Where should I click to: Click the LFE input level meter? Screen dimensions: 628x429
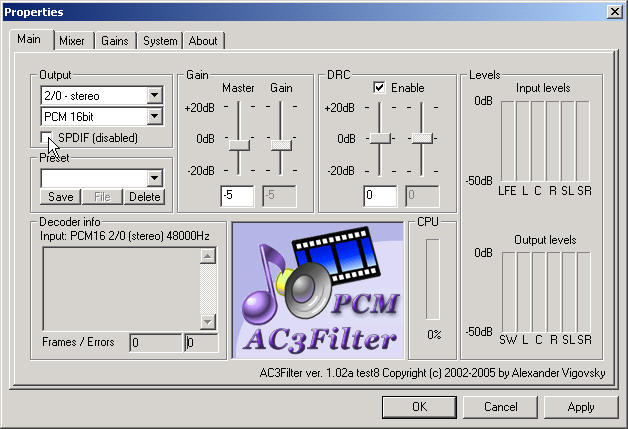point(507,141)
